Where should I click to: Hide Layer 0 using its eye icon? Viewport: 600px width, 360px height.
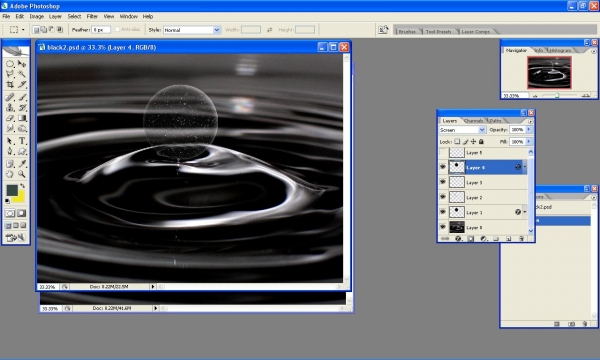[x=443, y=227]
